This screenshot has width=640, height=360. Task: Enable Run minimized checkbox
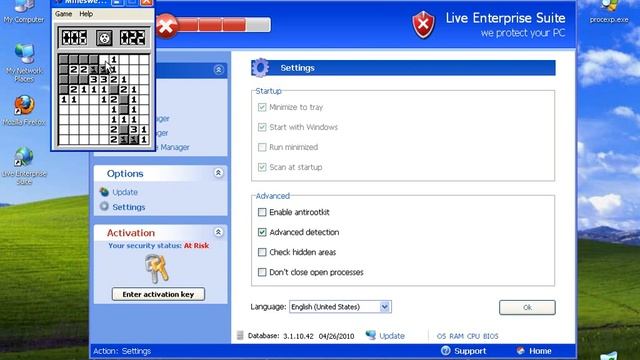pyautogui.click(x=262, y=147)
